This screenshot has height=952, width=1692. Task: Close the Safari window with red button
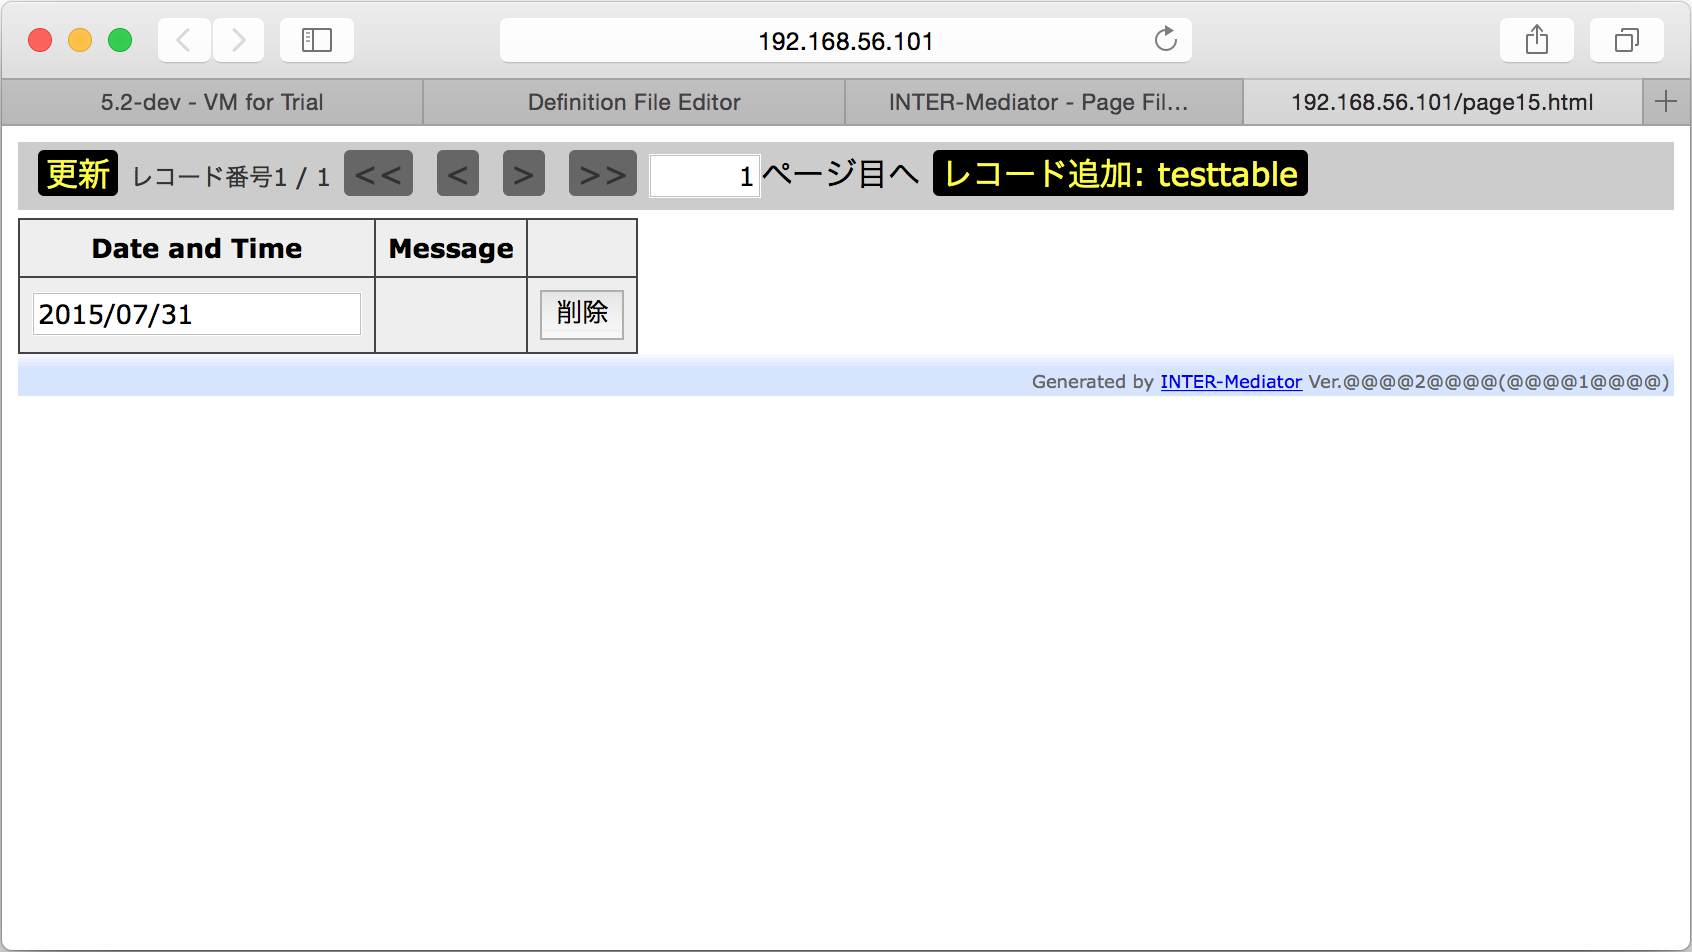[x=40, y=40]
